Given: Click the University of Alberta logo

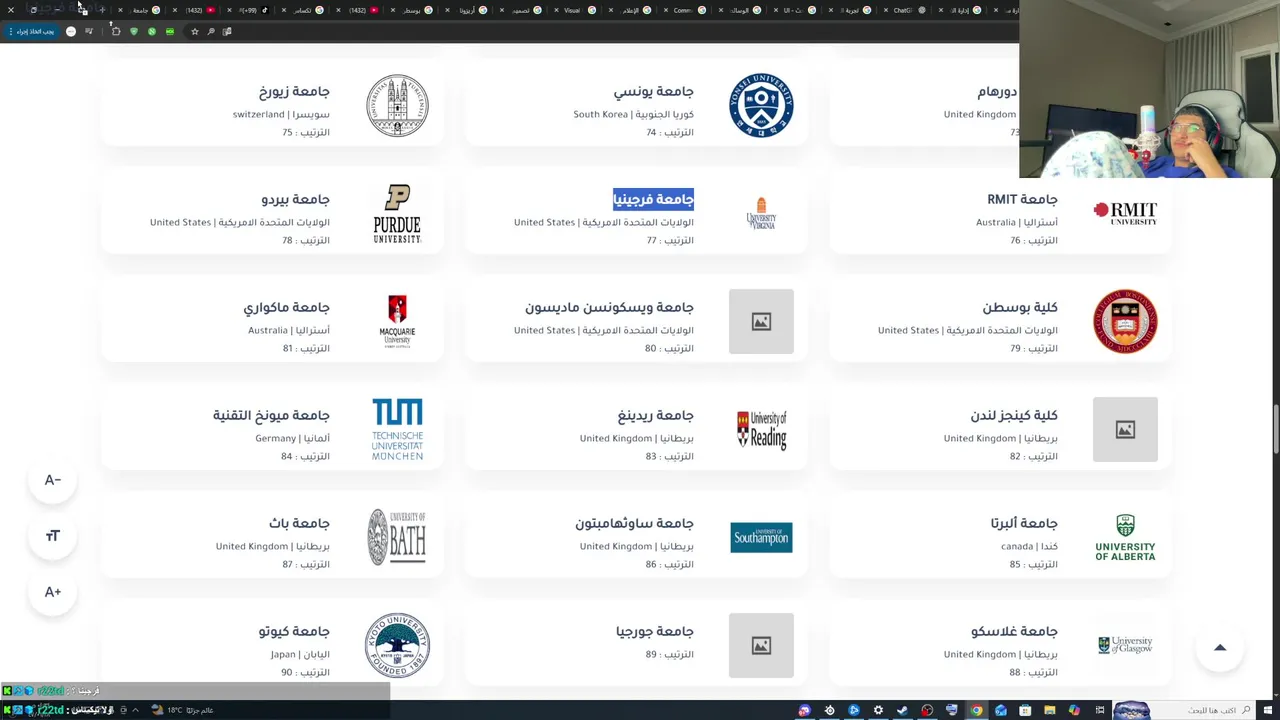Looking at the screenshot, I should coord(1125,537).
